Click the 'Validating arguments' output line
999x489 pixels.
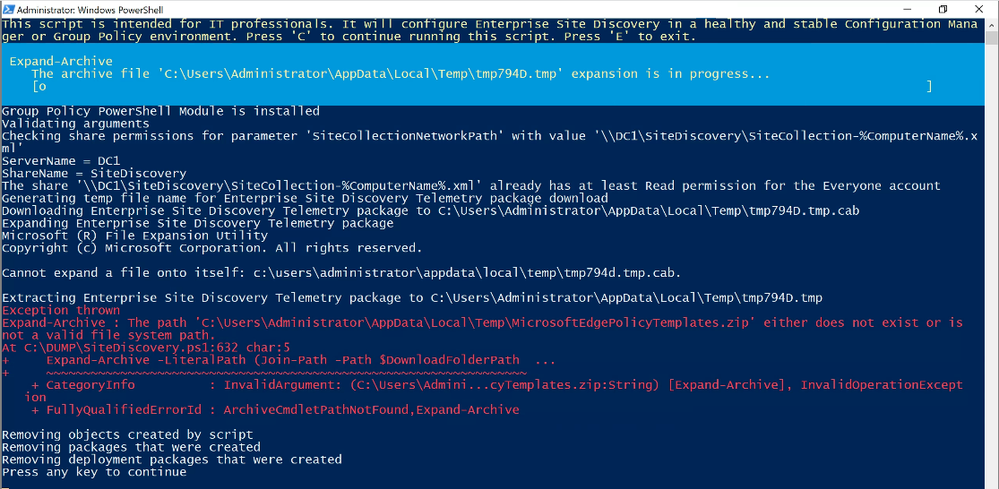point(75,124)
